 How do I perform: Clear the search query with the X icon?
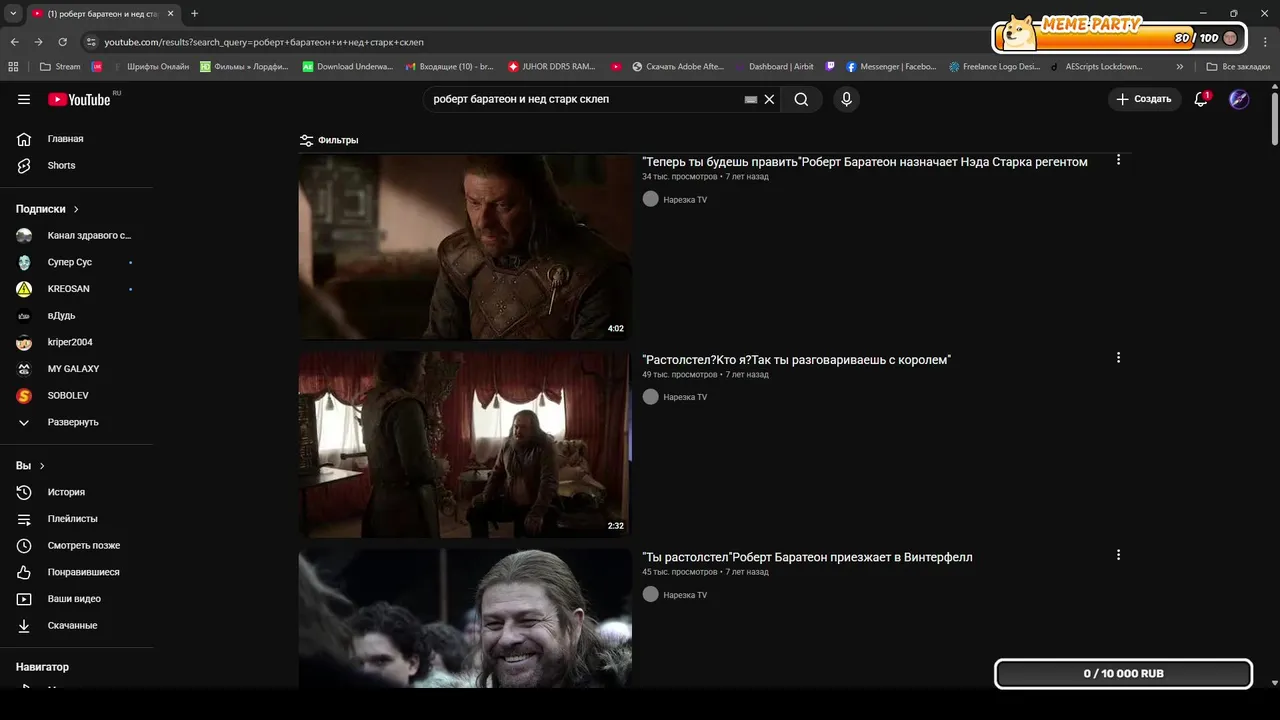[769, 99]
